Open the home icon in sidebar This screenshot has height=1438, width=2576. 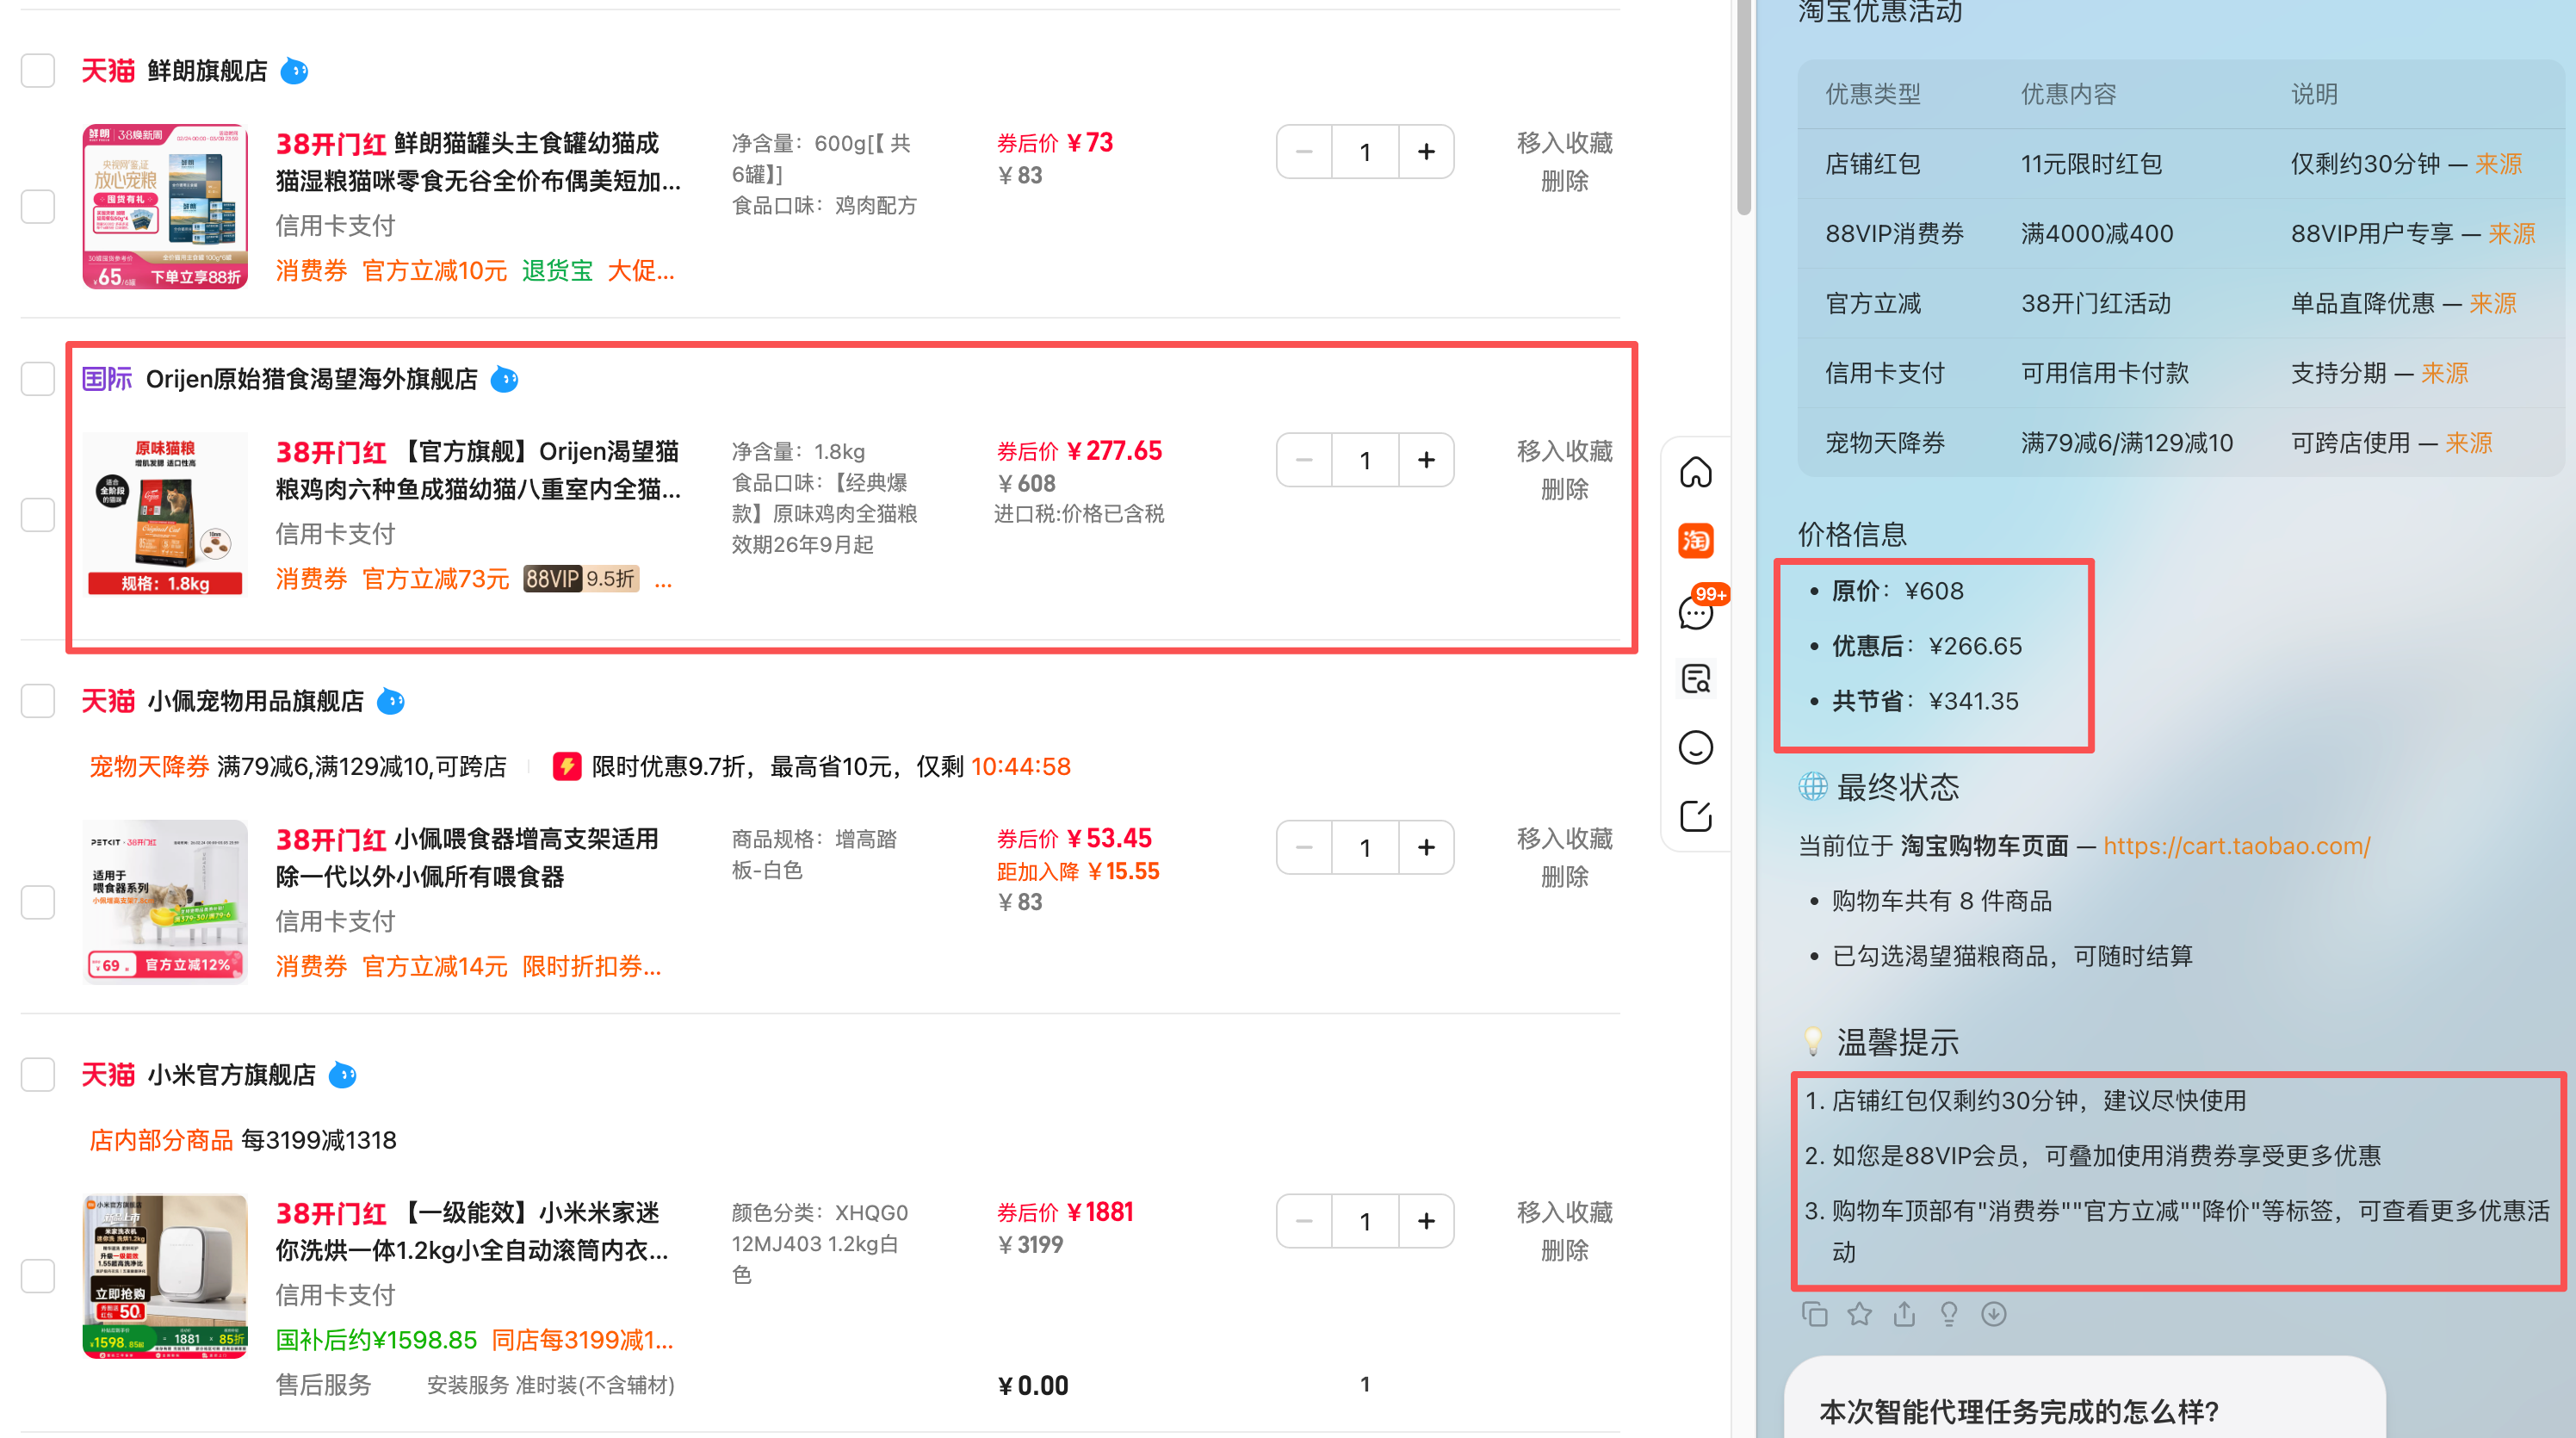click(1697, 472)
